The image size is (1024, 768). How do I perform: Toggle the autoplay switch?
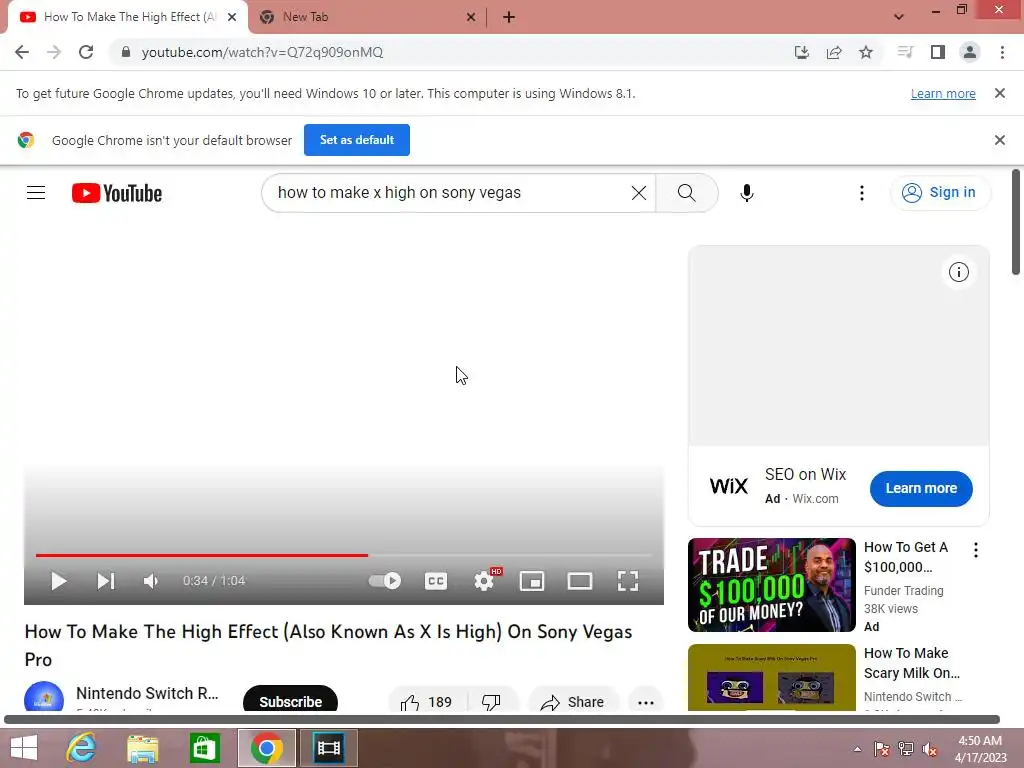(385, 581)
